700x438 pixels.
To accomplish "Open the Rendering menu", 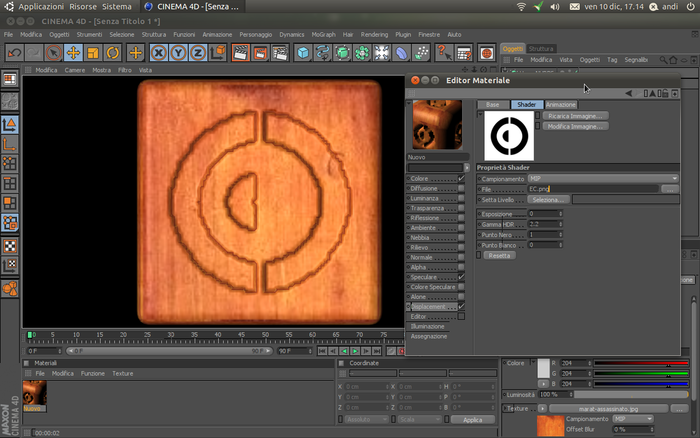I will [374, 34].
